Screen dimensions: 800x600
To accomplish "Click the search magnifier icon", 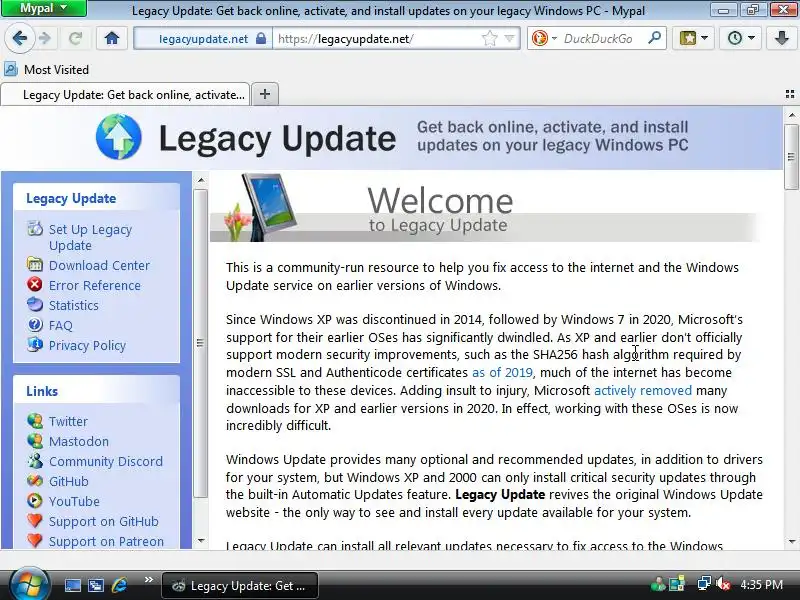I will click(x=654, y=38).
